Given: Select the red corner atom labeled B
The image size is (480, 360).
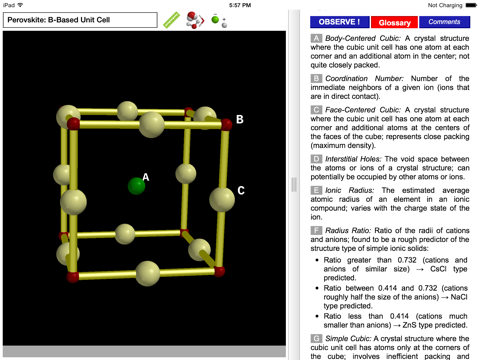Looking at the screenshot, I should [x=226, y=124].
